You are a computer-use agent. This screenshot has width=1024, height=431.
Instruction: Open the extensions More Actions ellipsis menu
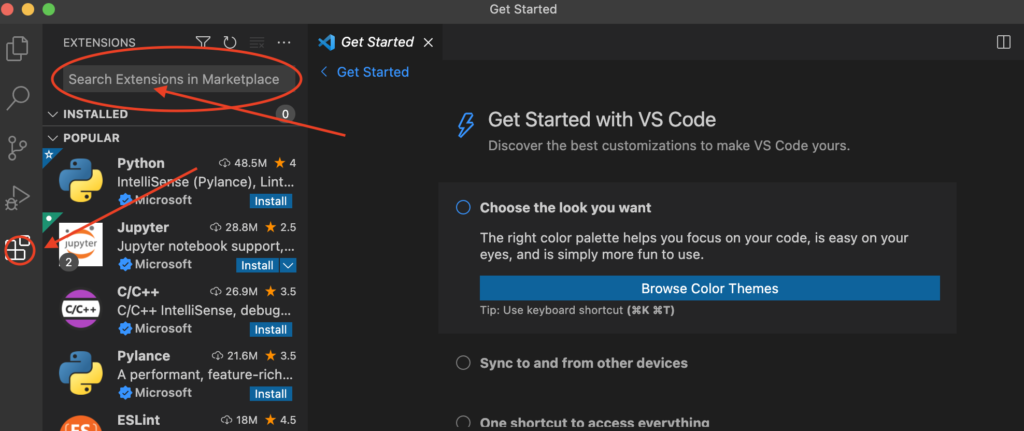[284, 43]
